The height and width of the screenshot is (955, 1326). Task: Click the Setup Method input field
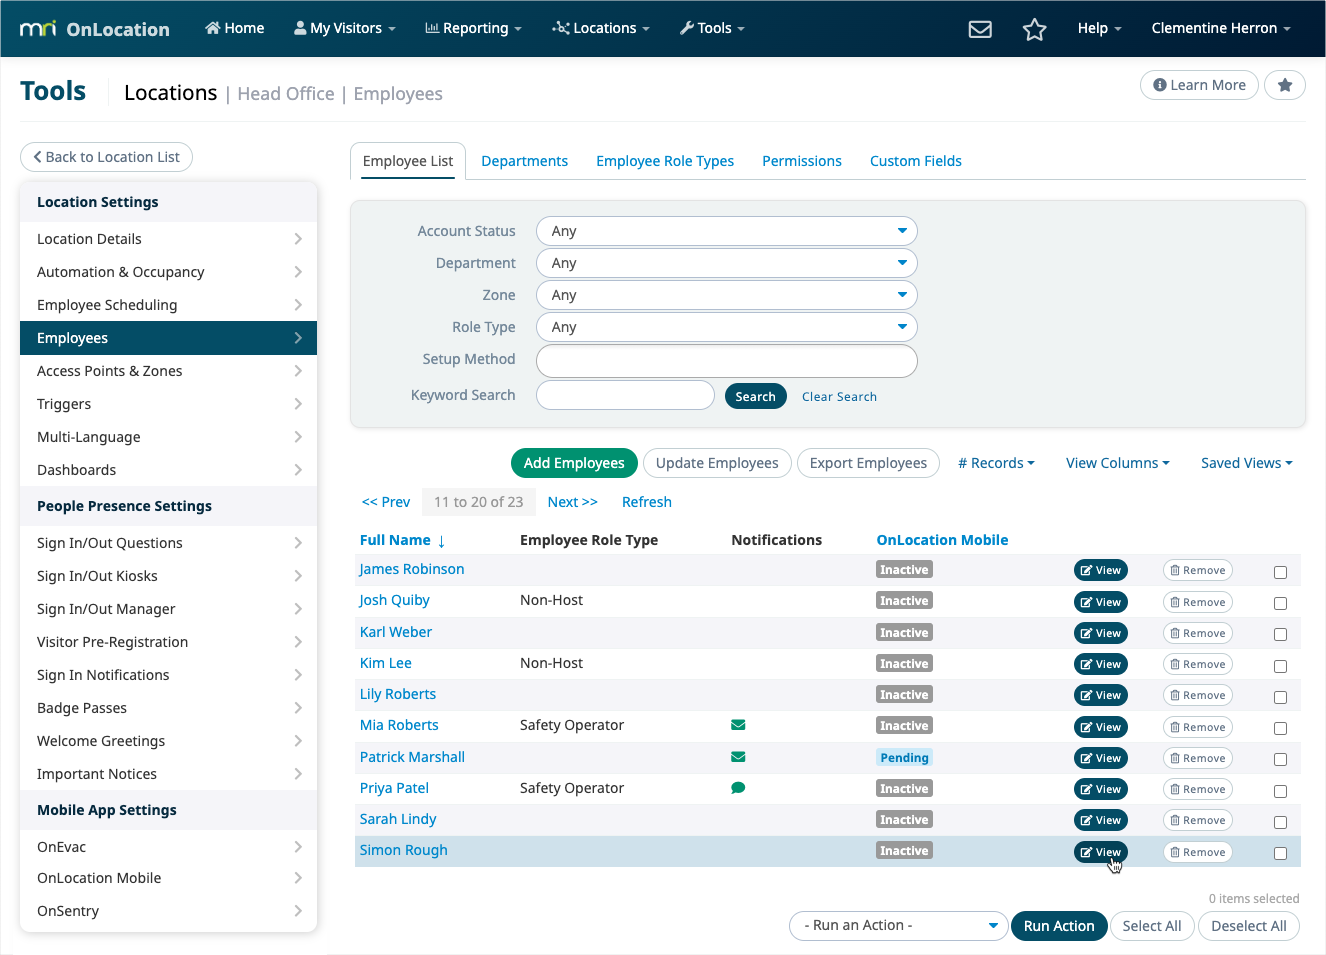pos(727,361)
